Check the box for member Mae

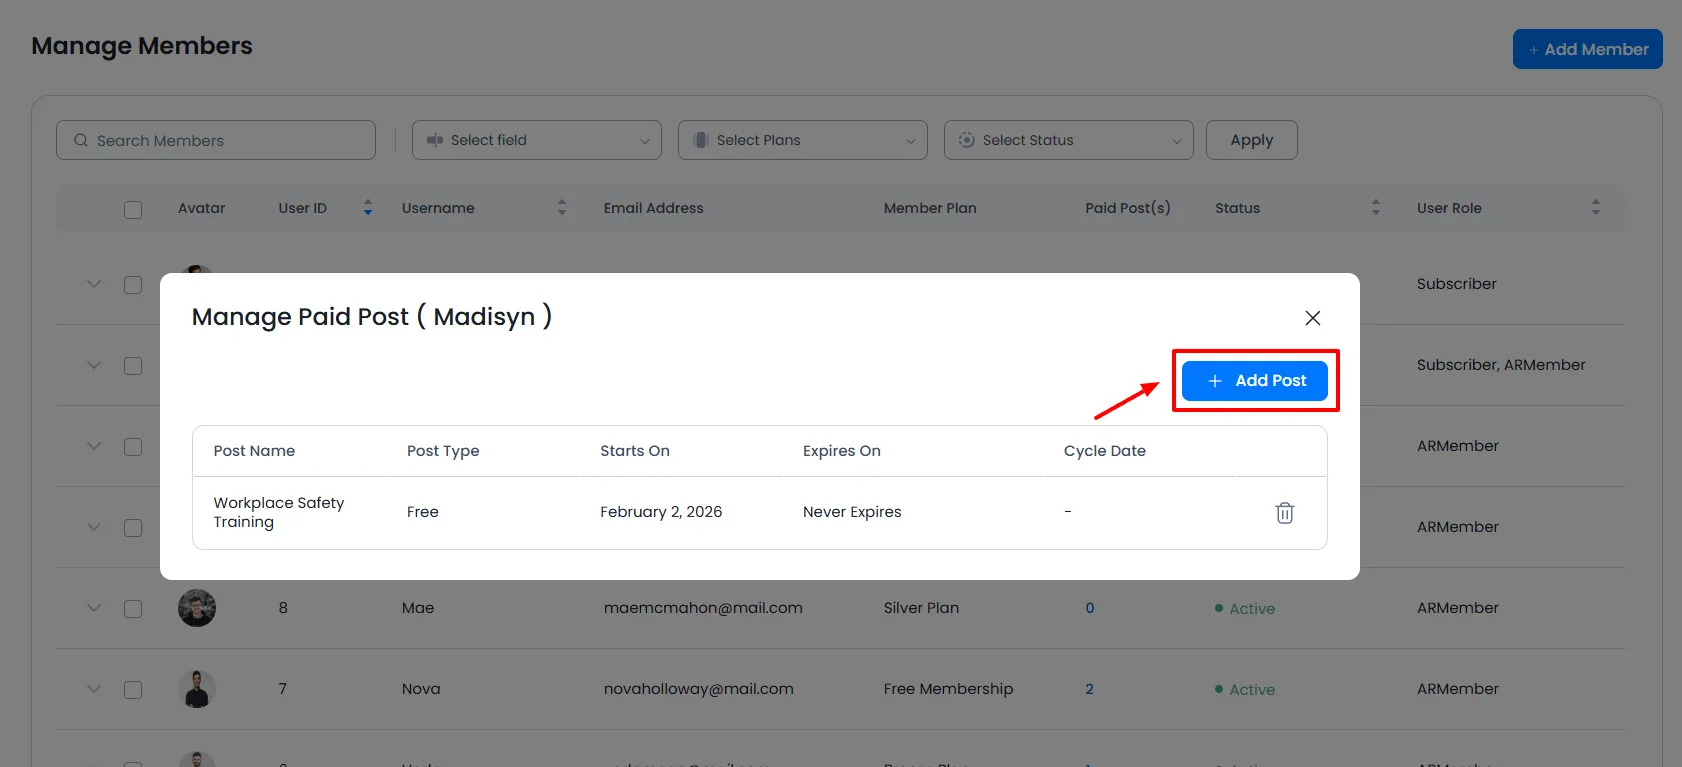[x=133, y=609]
